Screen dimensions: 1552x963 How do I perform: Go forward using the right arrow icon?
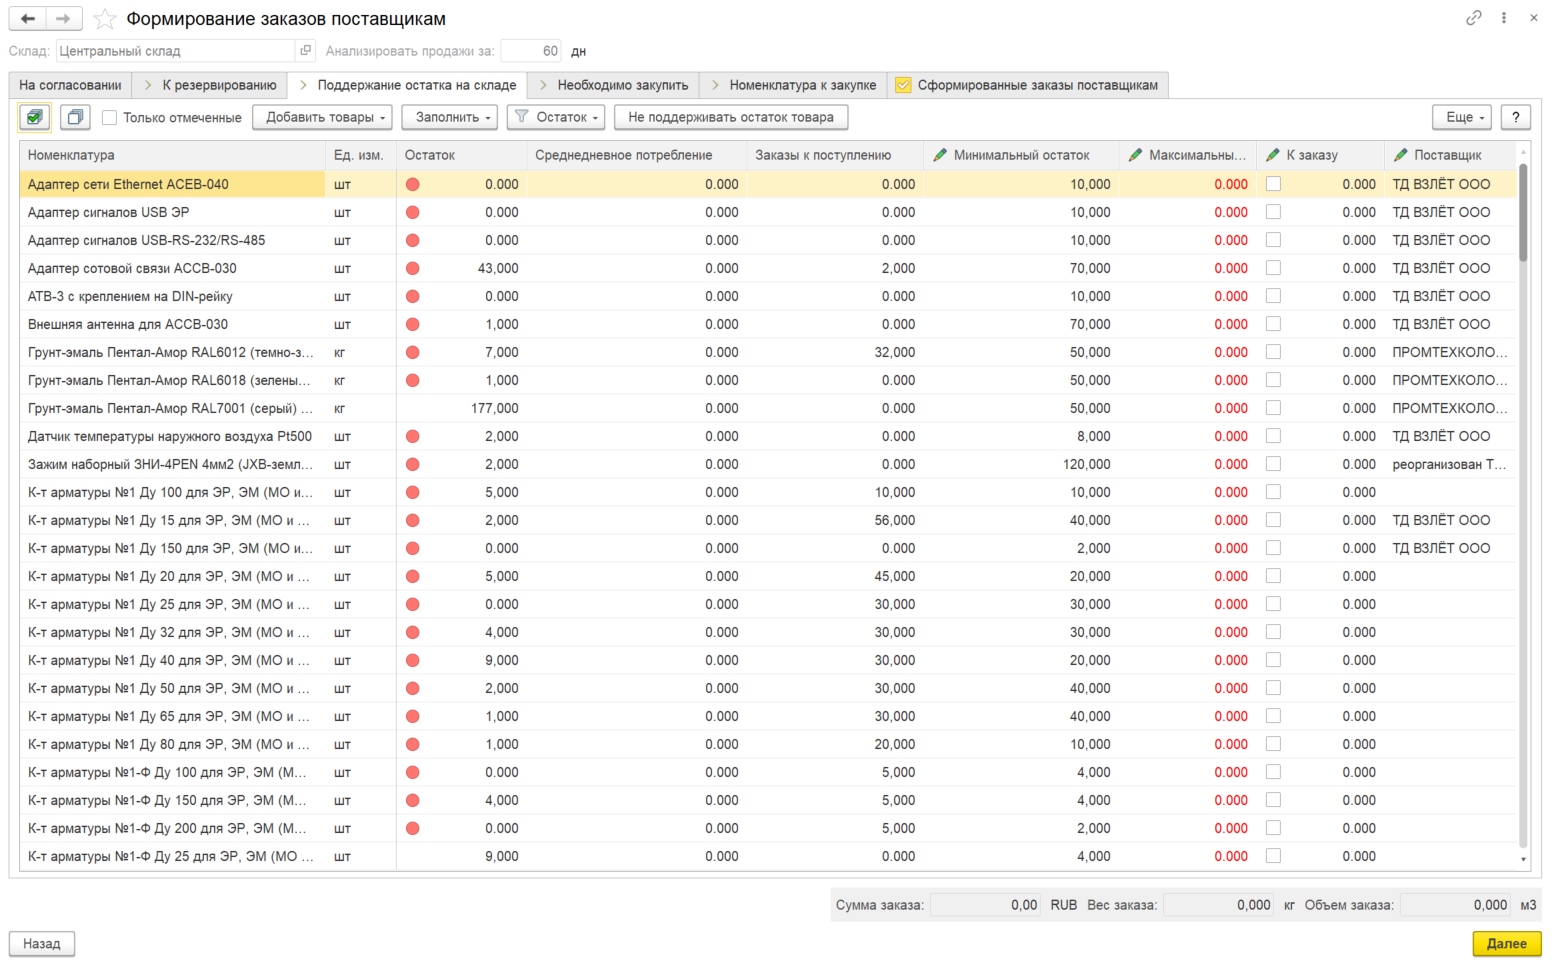coord(63,18)
